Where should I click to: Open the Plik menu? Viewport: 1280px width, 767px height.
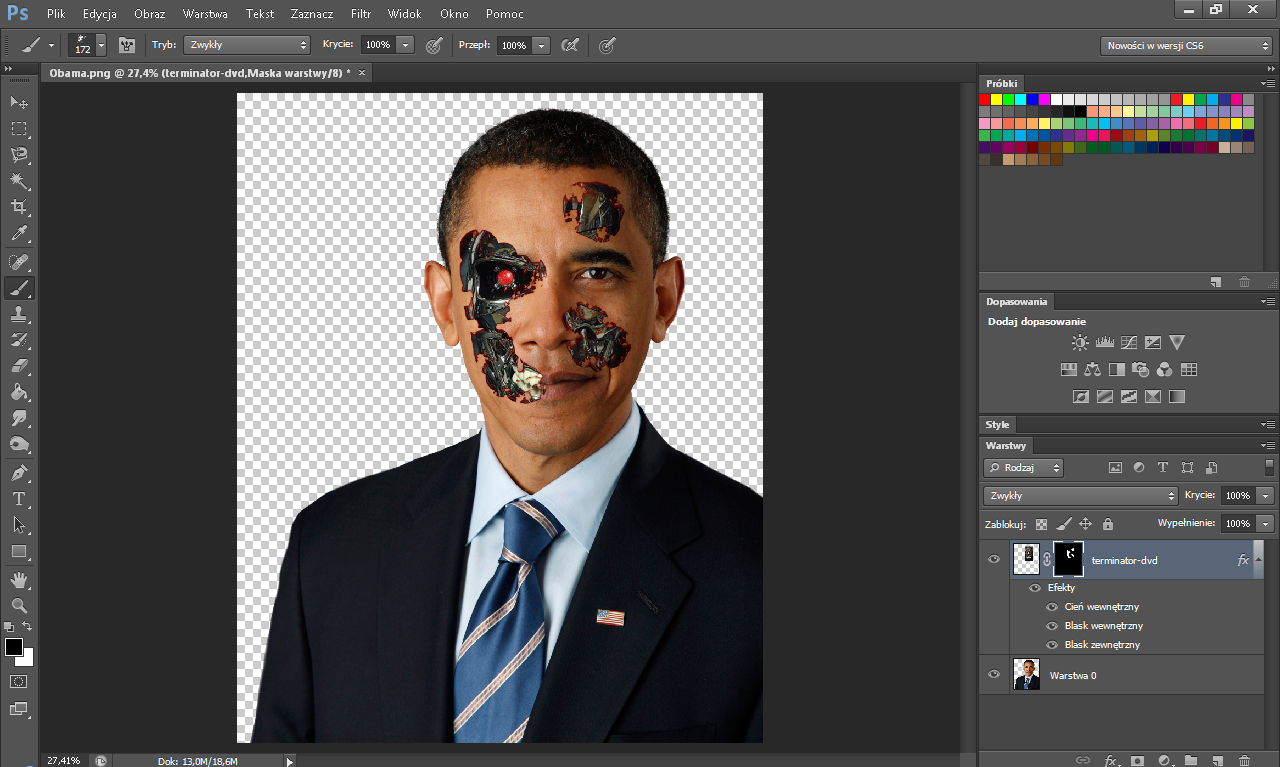click(x=56, y=14)
